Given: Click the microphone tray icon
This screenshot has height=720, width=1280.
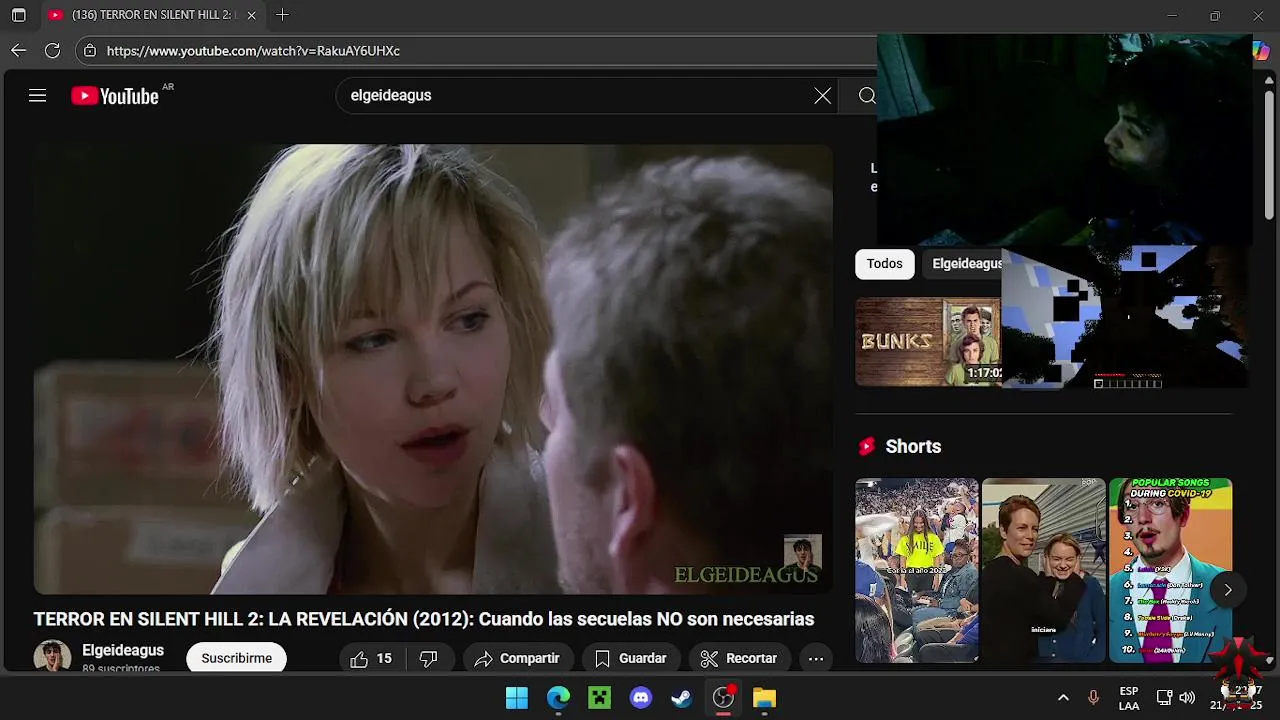Looking at the screenshot, I should tap(1093, 698).
